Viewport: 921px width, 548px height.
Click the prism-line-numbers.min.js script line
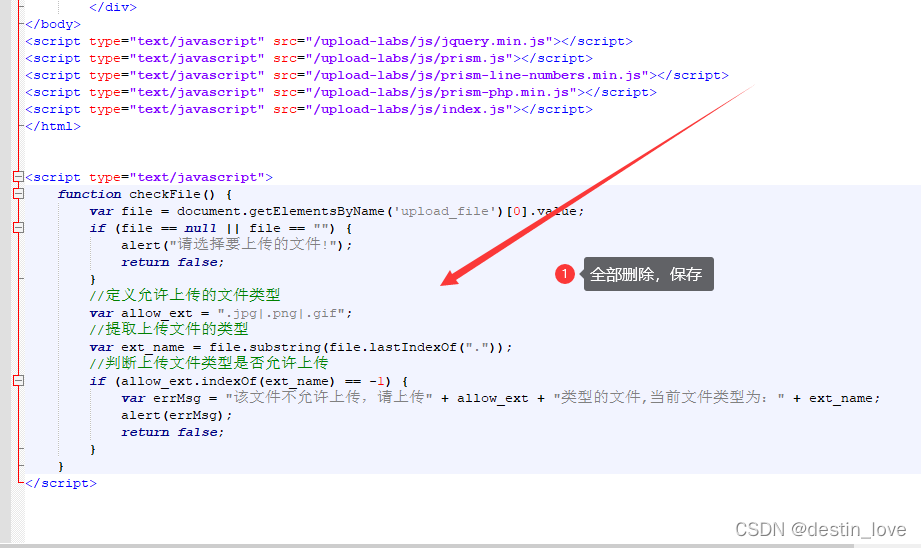[x=377, y=75]
